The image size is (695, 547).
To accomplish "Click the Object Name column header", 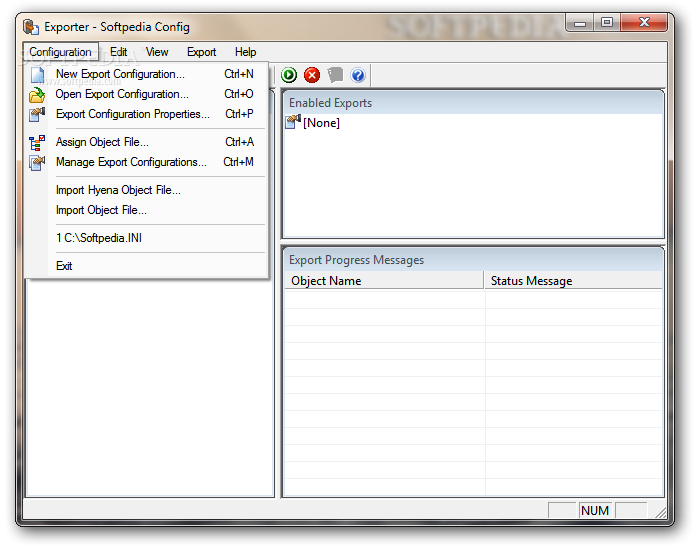I will click(384, 281).
